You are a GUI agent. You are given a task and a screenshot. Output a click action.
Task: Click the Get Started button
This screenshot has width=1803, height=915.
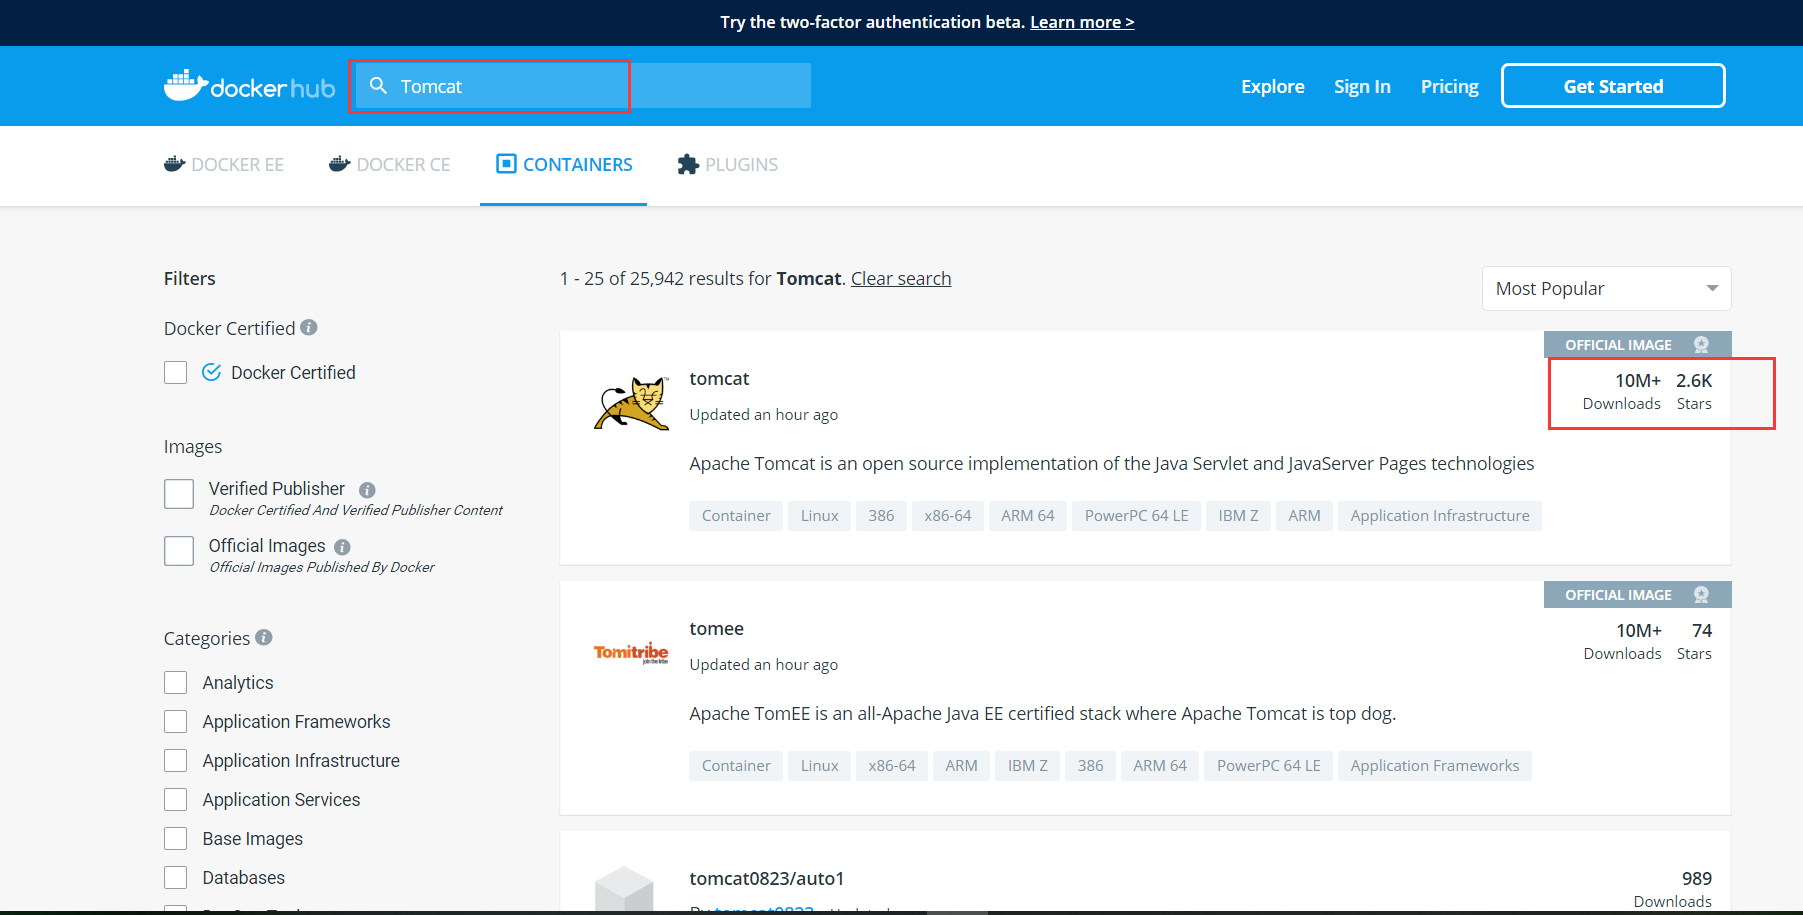1613,86
